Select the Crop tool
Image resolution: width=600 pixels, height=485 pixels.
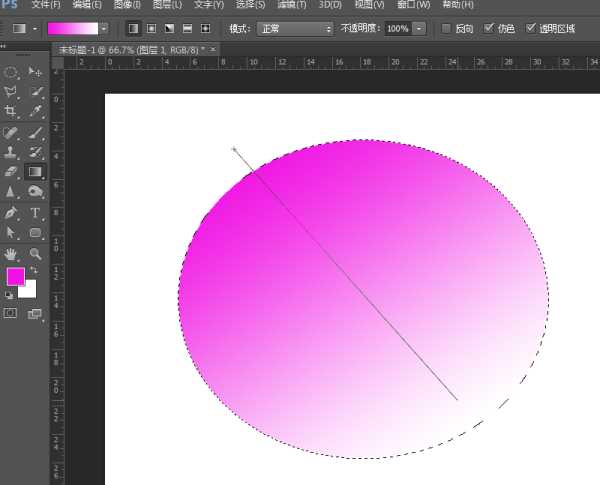coord(12,112)
